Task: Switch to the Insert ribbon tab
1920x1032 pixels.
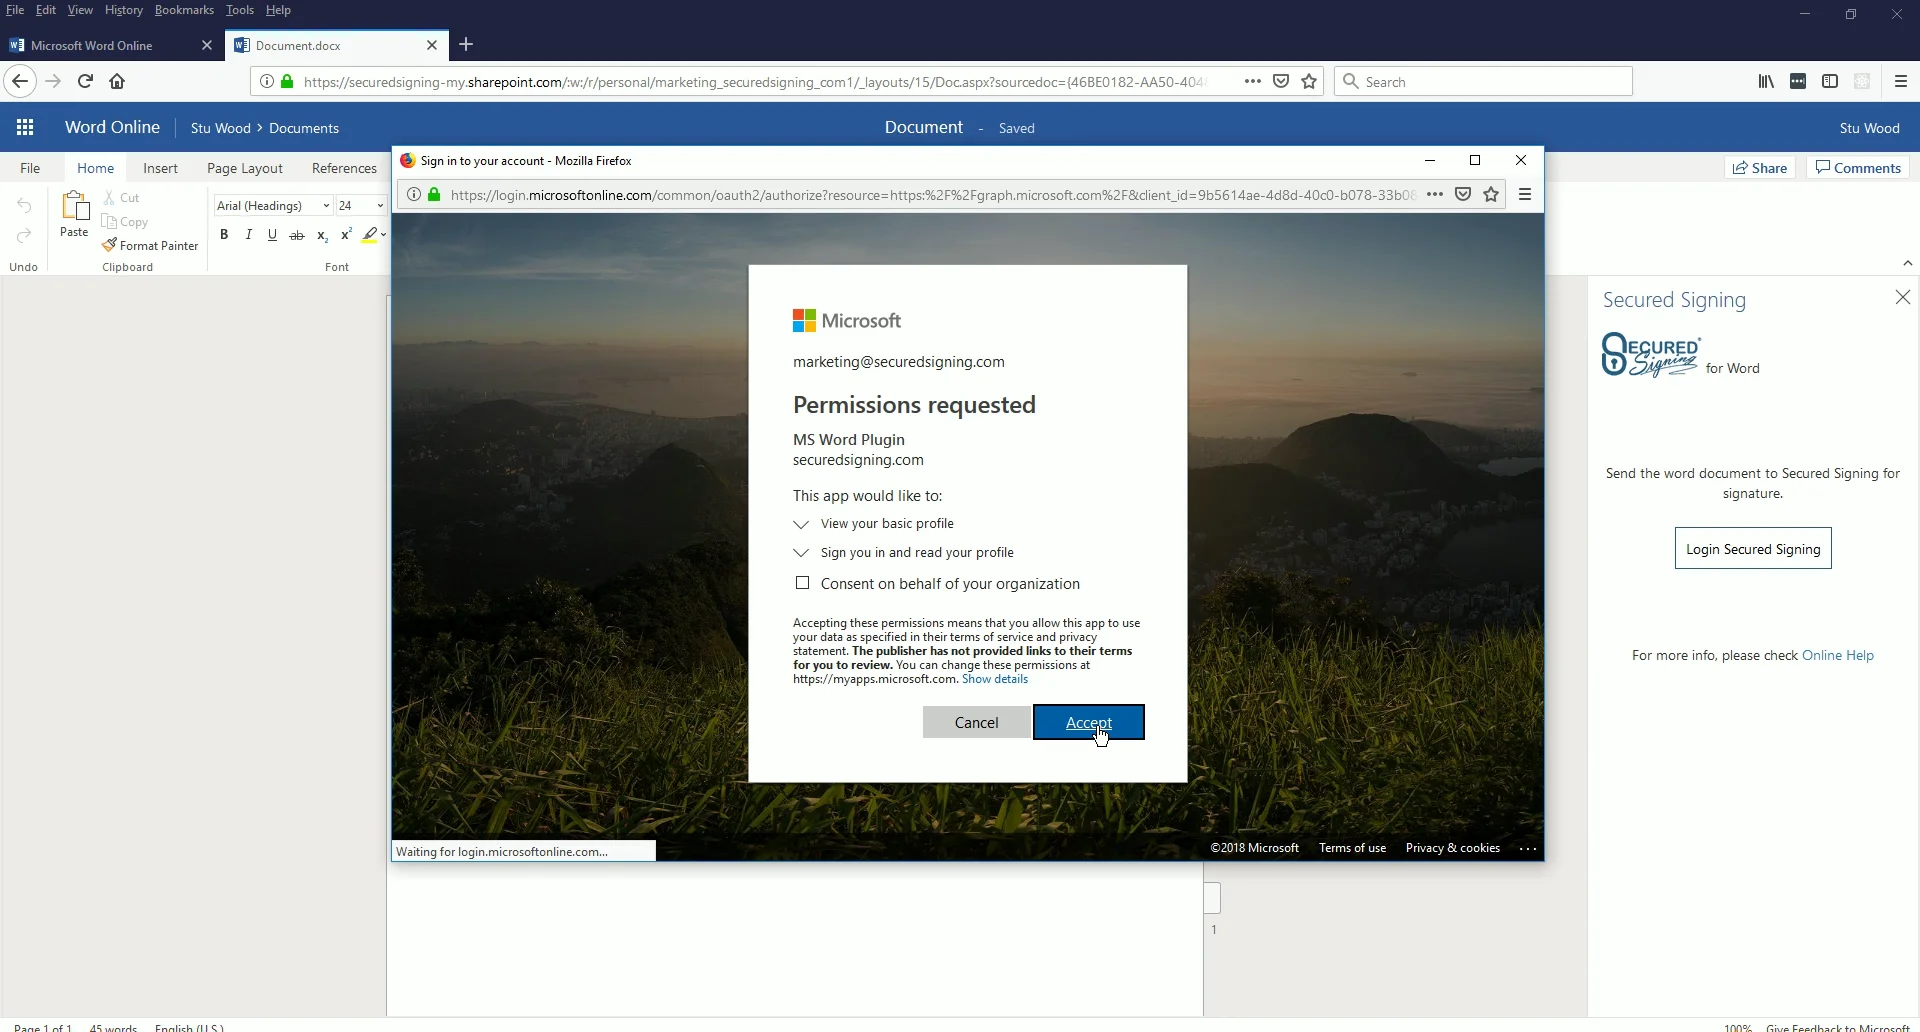Action: 160,168
